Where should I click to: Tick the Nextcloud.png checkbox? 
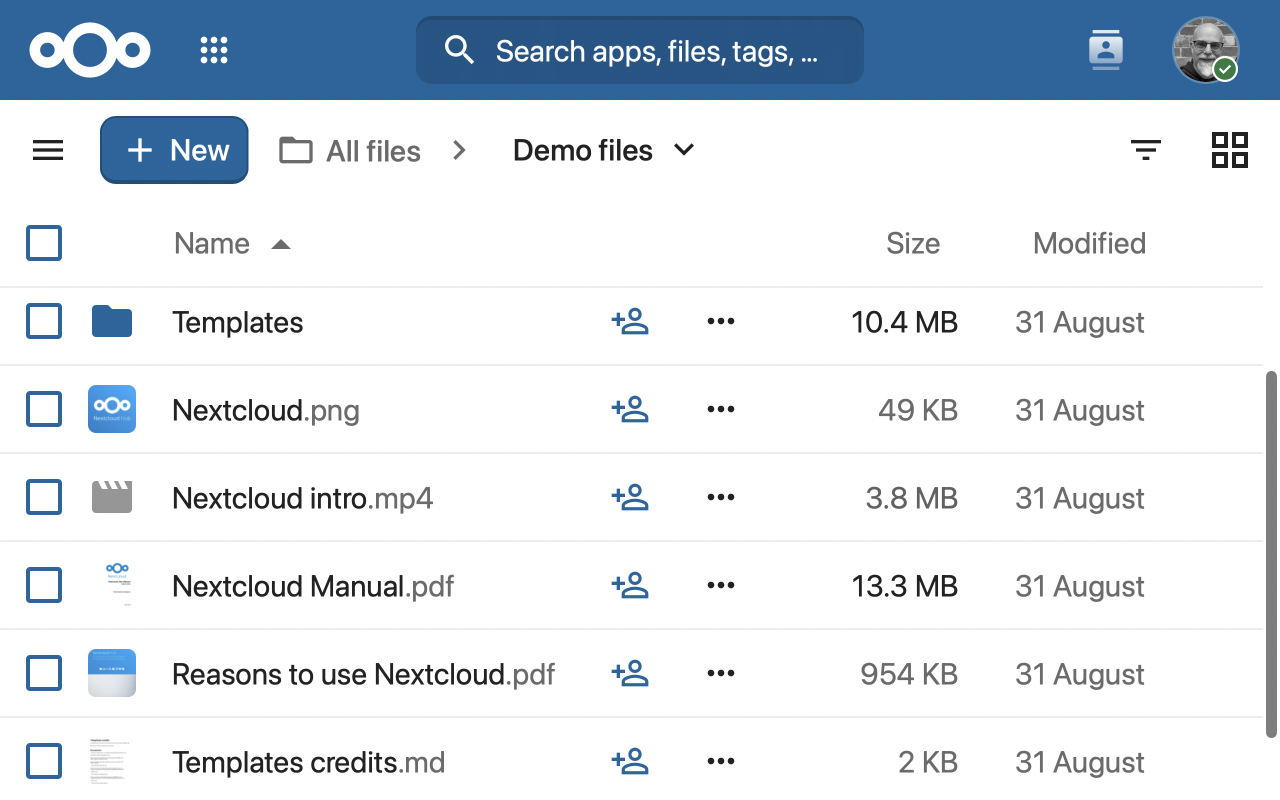(x=44, y=410)
